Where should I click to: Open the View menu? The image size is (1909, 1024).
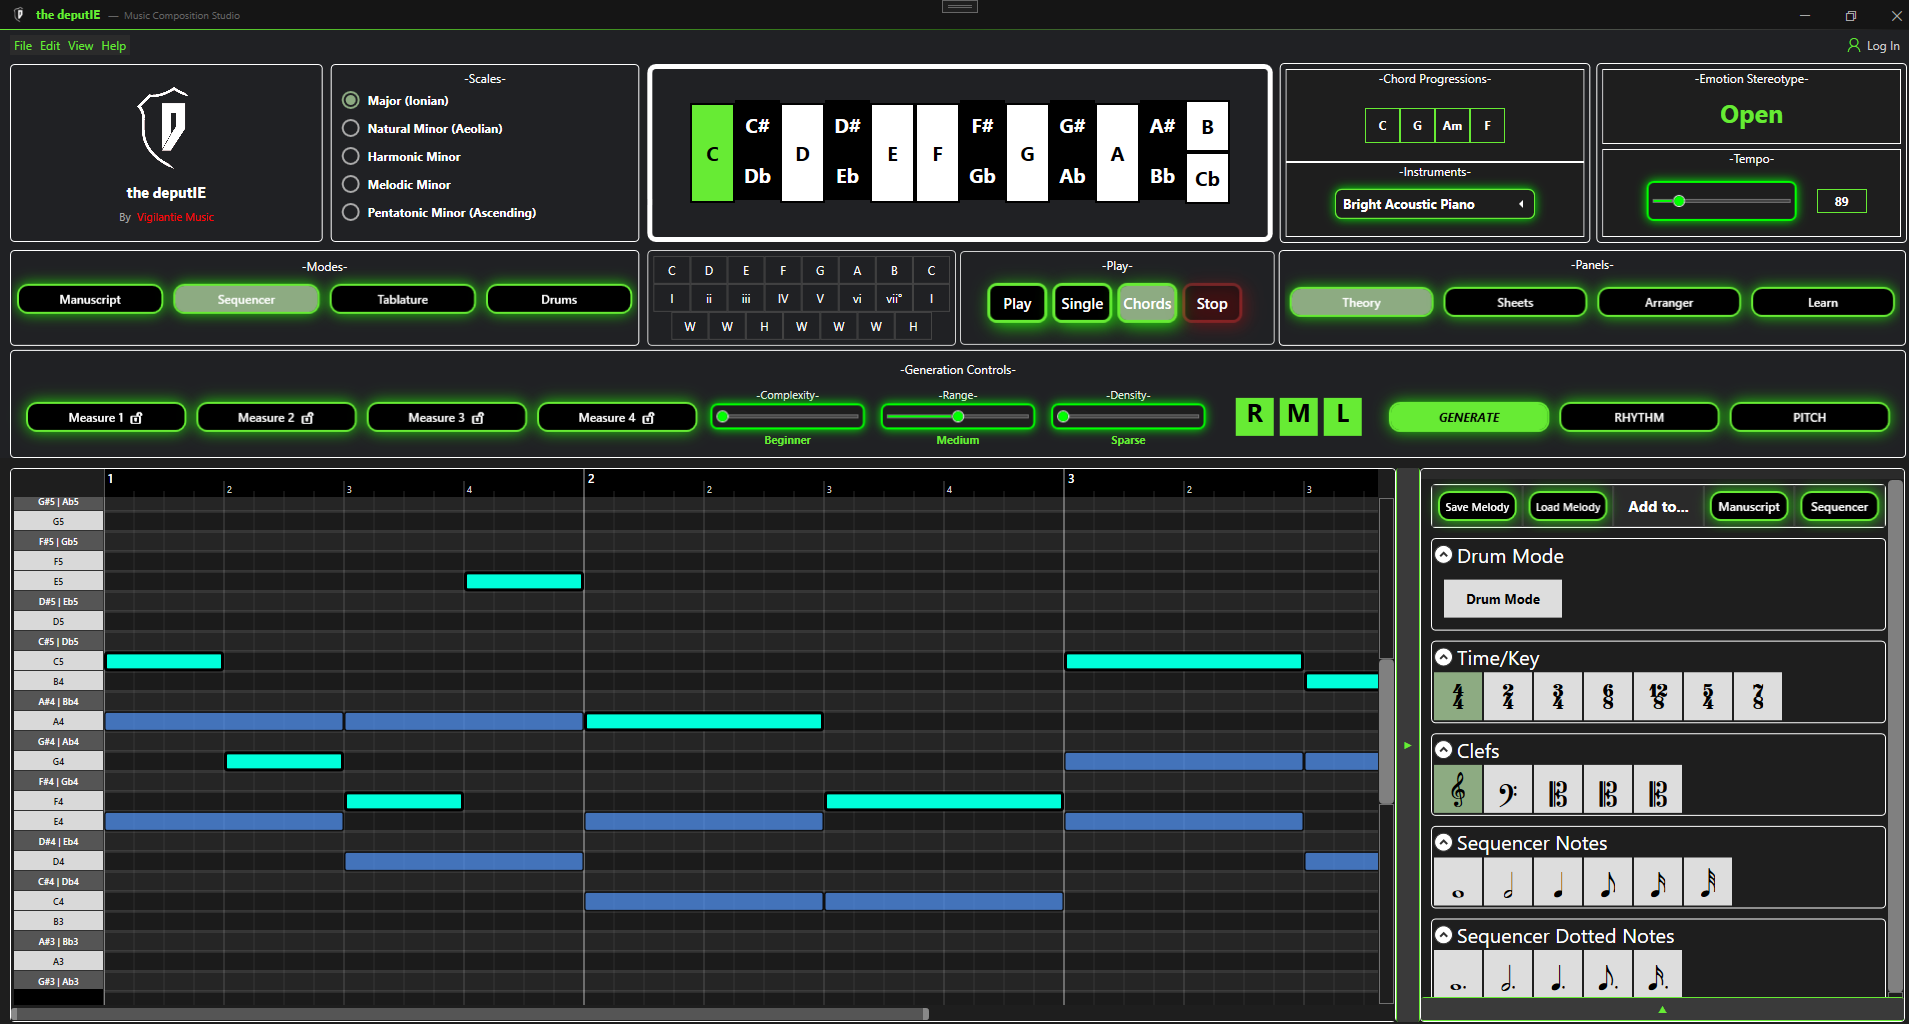tap(80, 46)
